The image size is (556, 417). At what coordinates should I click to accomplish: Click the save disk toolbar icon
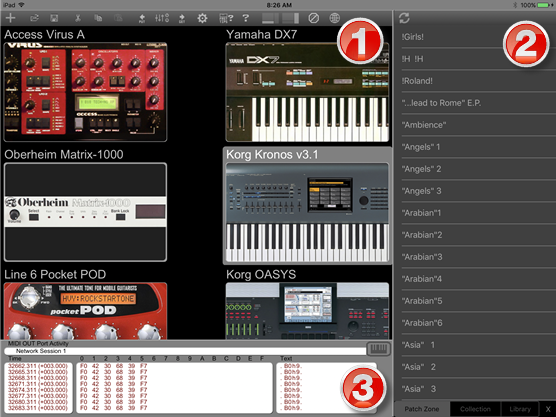tap(54, 18)
